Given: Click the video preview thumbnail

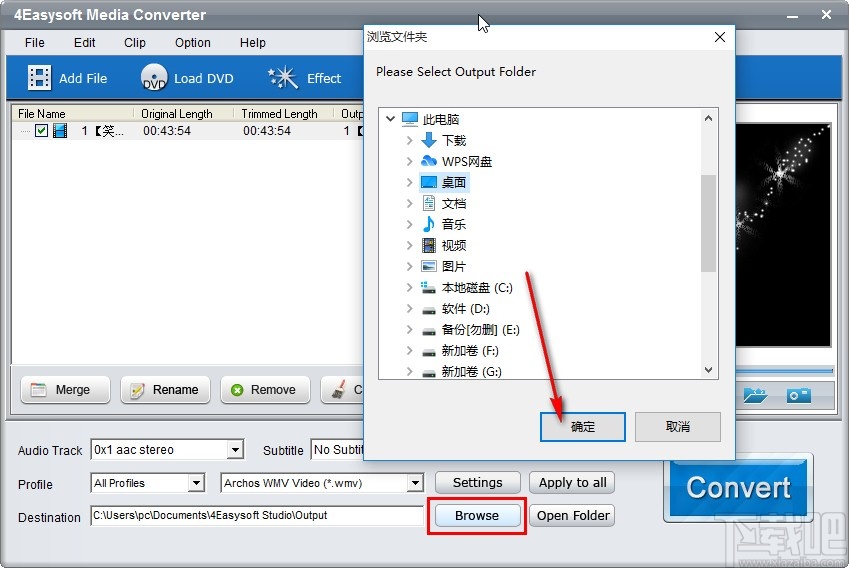Looking at the screenshot, I should (782, 235).
